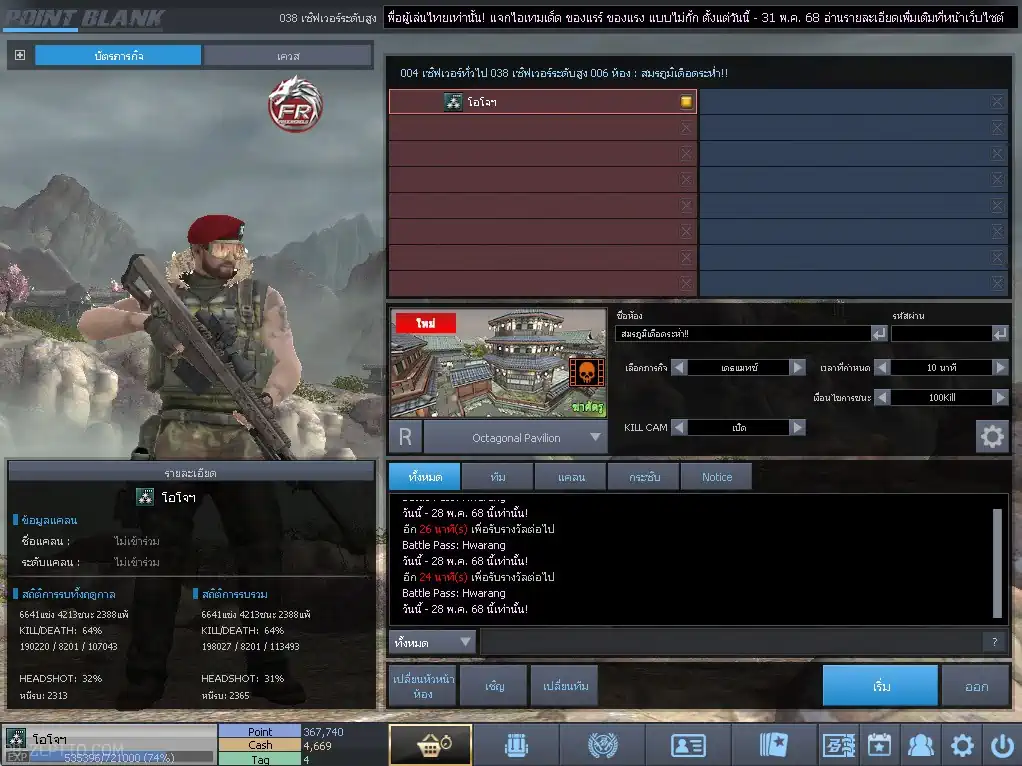The height and width of the screenshot is (766, 1022).
Task: Switch to the Notice chat tab
Action: [x=716, y=477]
